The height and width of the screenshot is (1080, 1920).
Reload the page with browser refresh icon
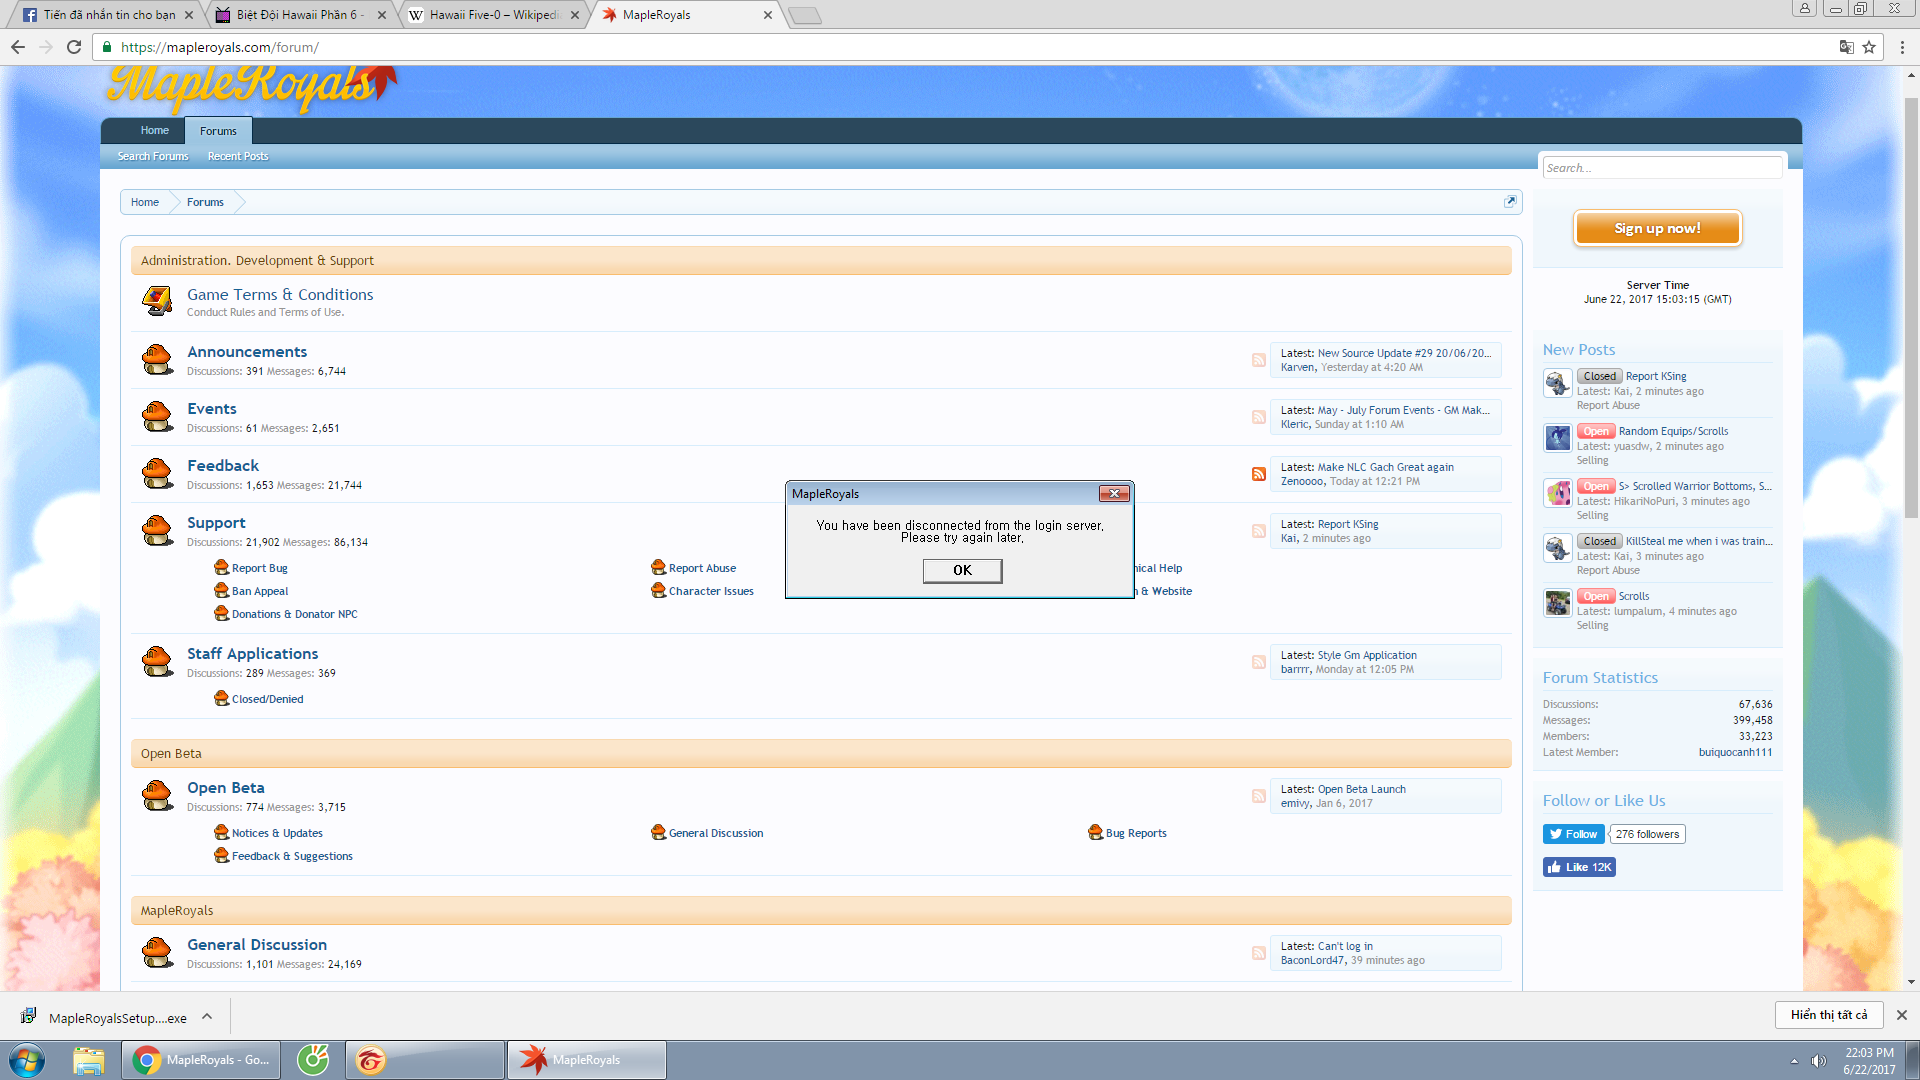(73, 47)
